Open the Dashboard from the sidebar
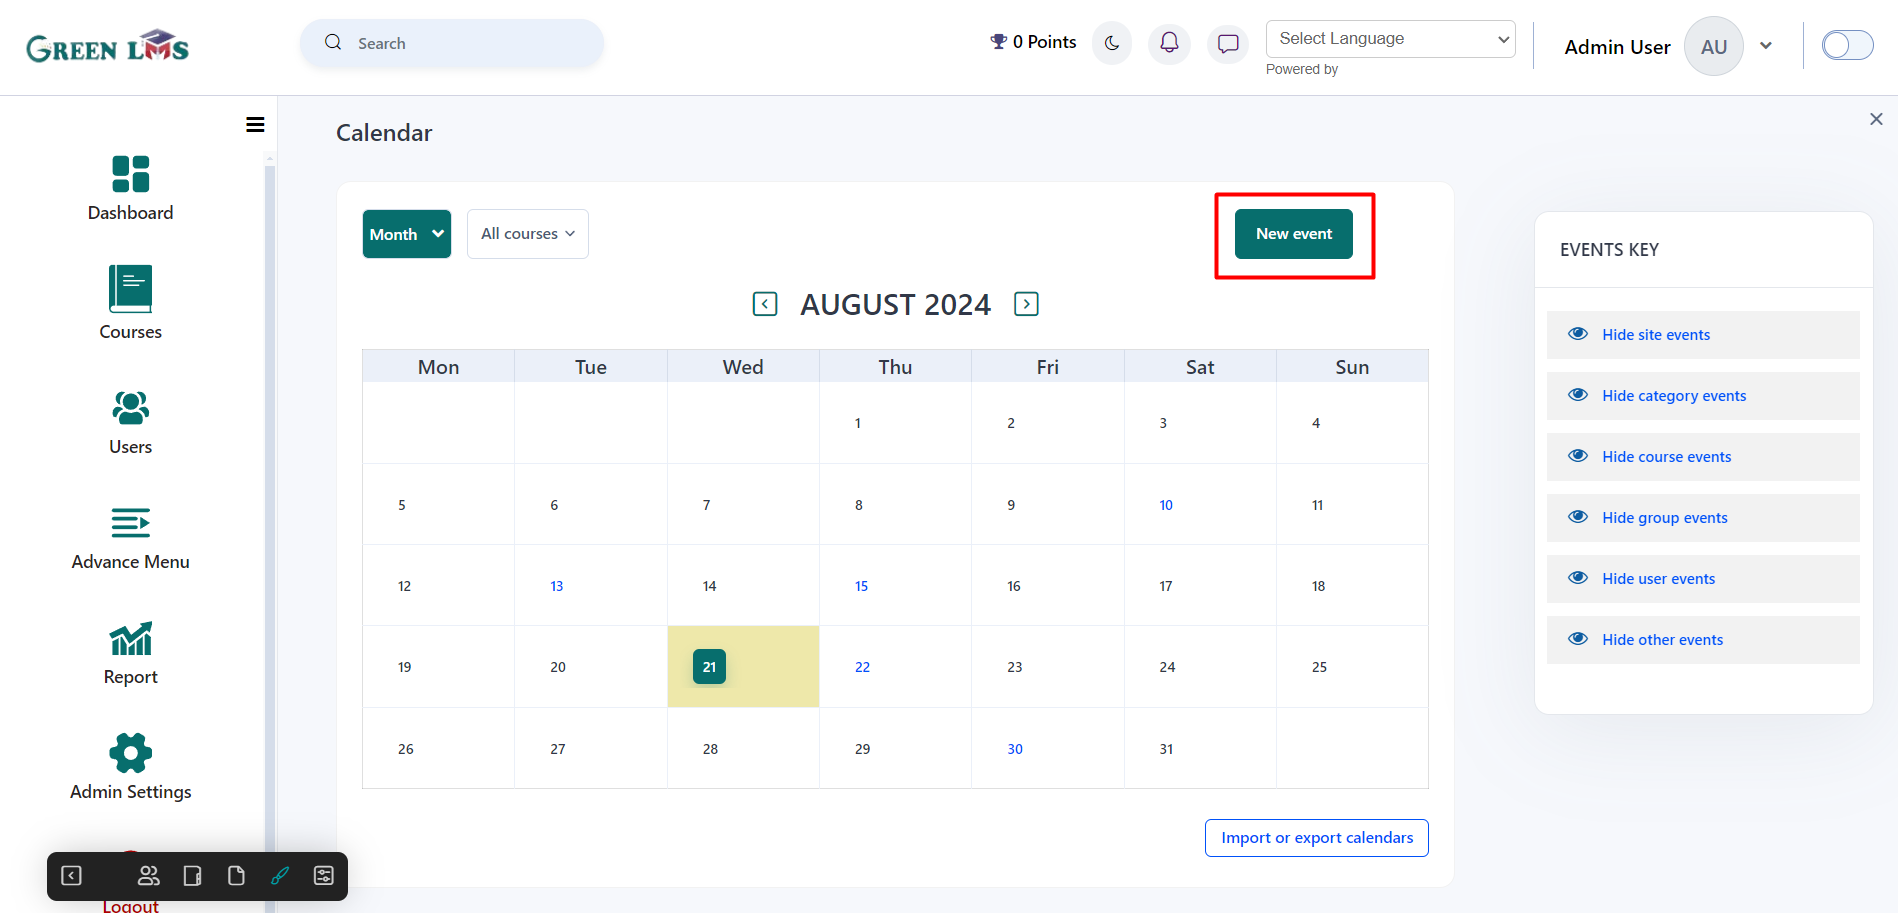Viewport: 1898px width, 913px height. tap(130, 189)
